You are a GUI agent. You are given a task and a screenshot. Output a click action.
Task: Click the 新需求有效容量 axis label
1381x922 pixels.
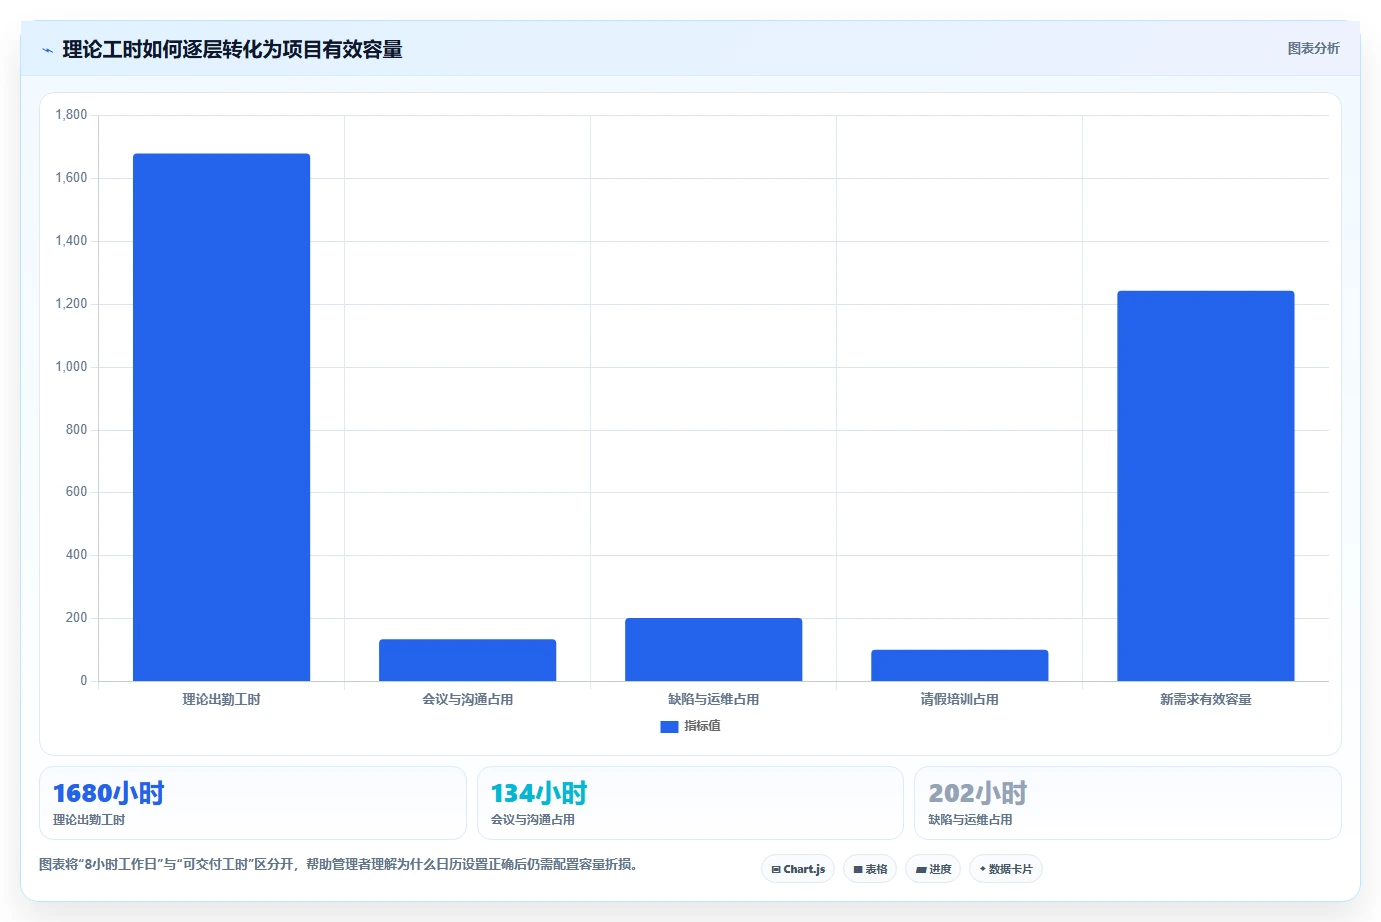point(1205,700)
